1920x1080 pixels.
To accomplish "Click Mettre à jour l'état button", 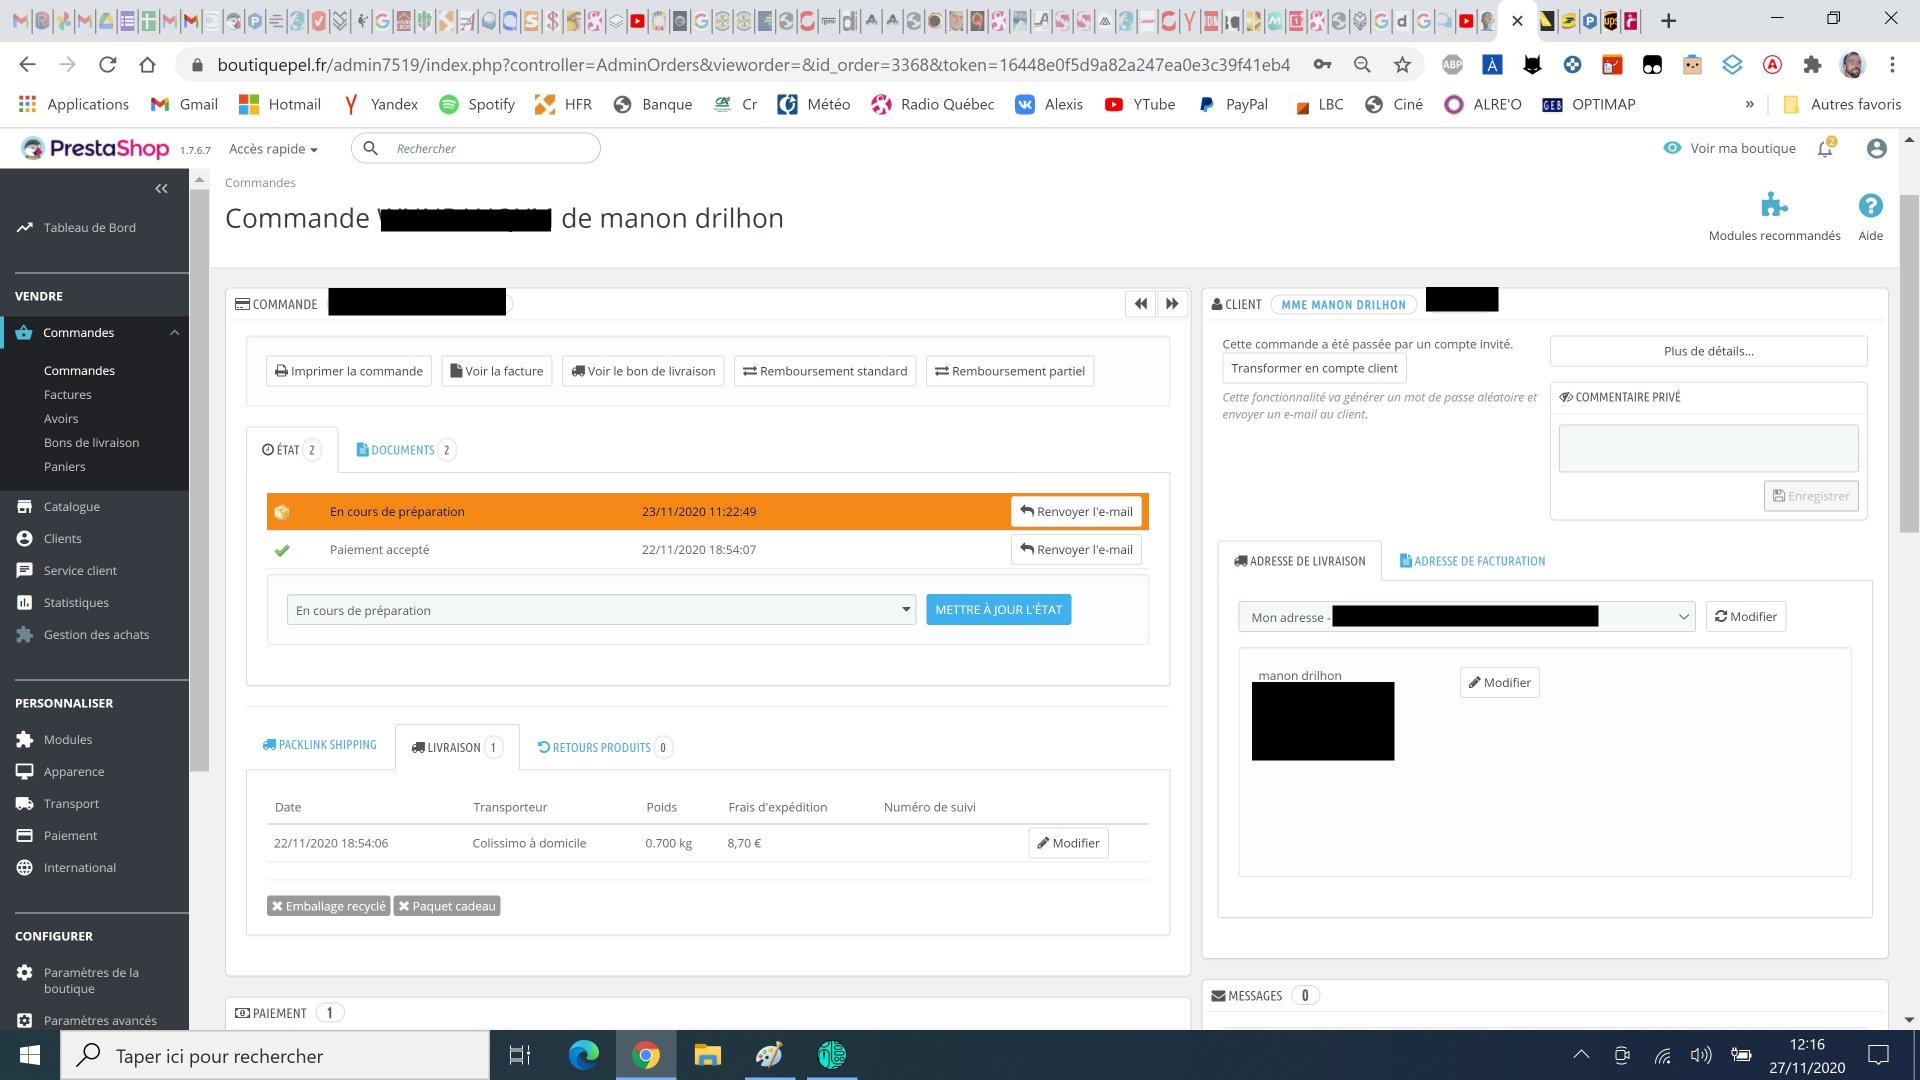I will tap(998, 610).
